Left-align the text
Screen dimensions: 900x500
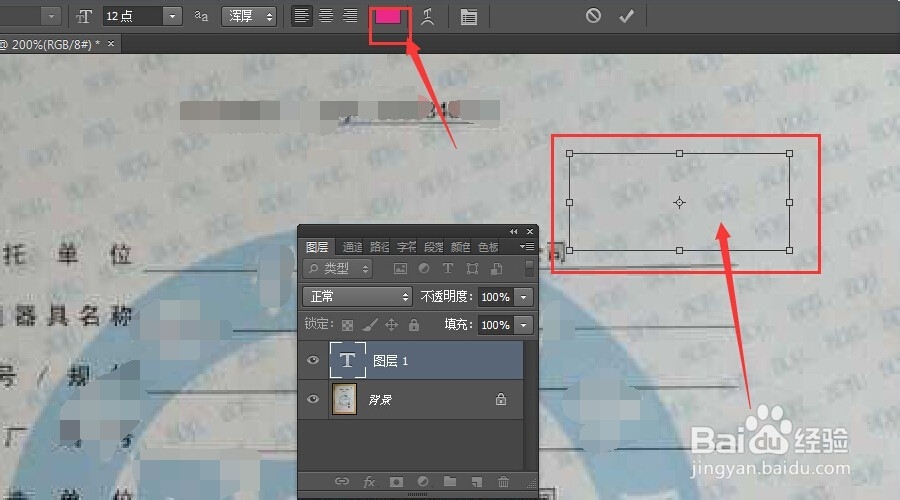point(301,16)
